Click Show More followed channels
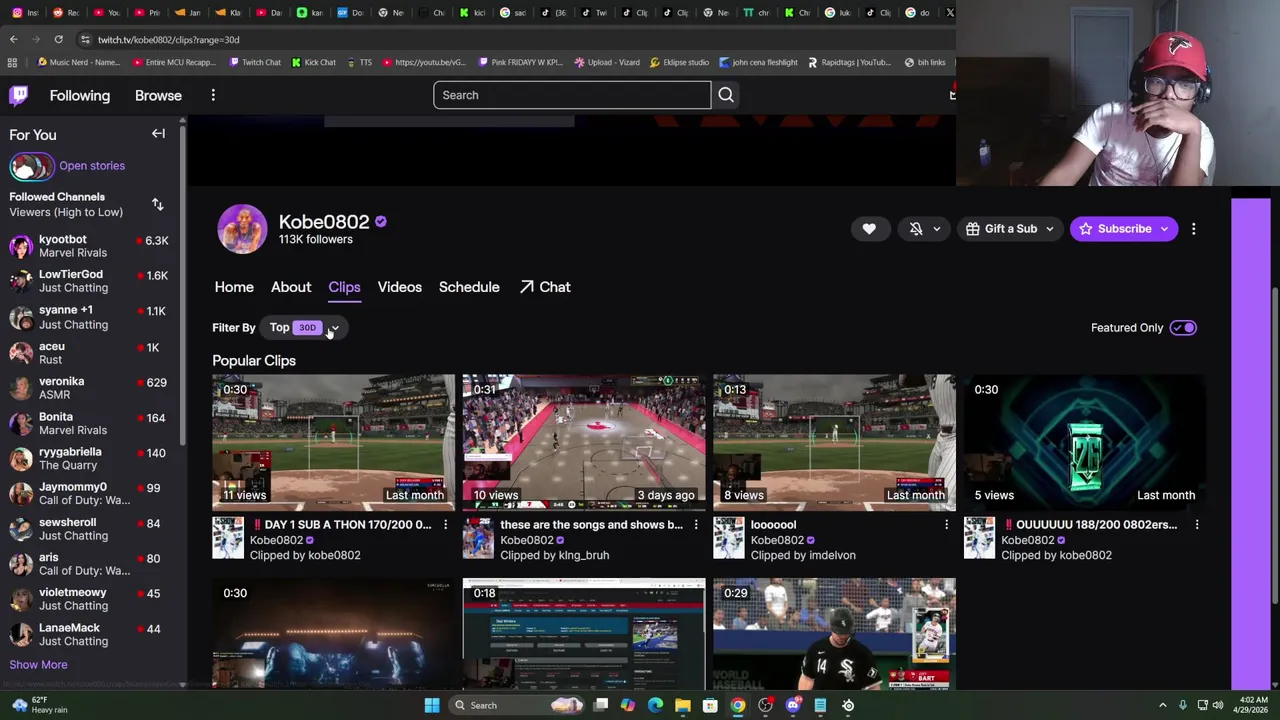Viewport: 1280px width, 720px height. click(38, 665)
